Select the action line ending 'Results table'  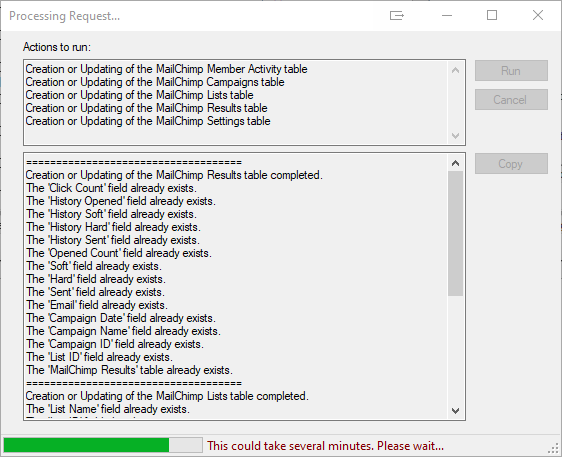(x=146, y=108)
